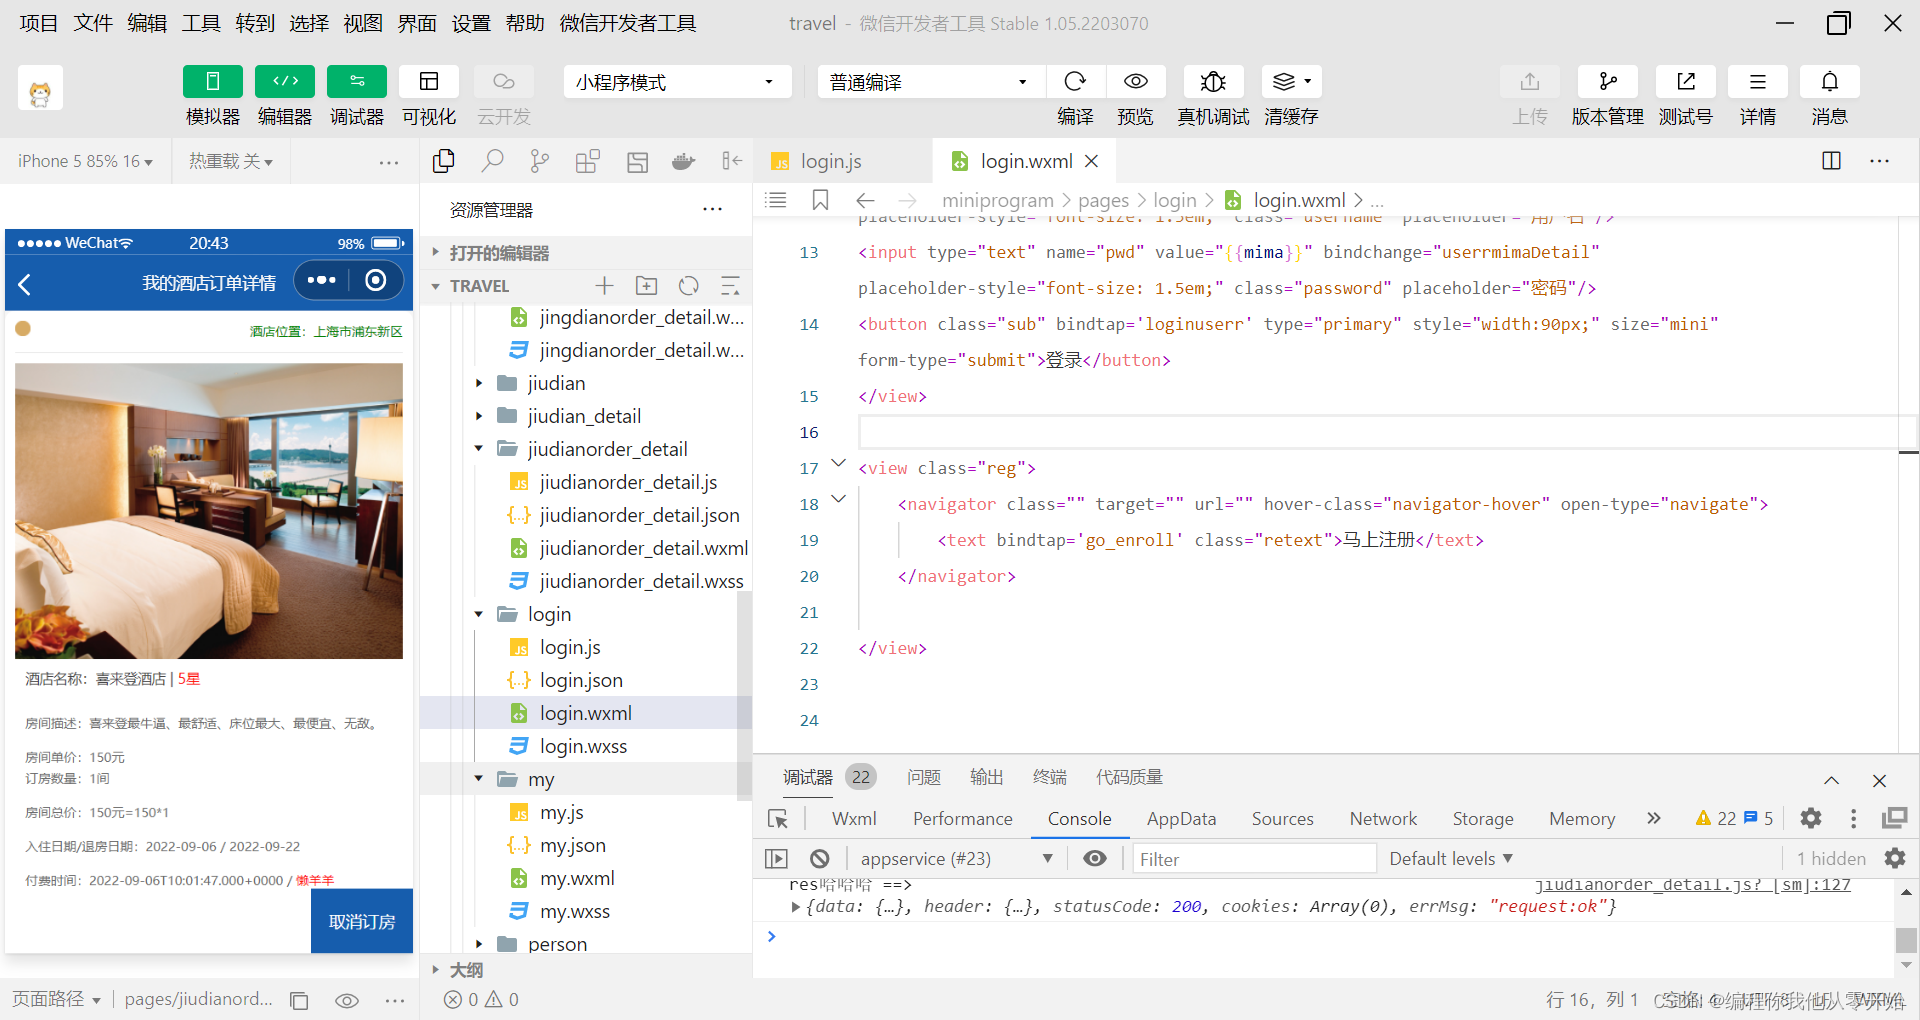Click the hotel room photo

pyautogui.click(x=209, y=511)
